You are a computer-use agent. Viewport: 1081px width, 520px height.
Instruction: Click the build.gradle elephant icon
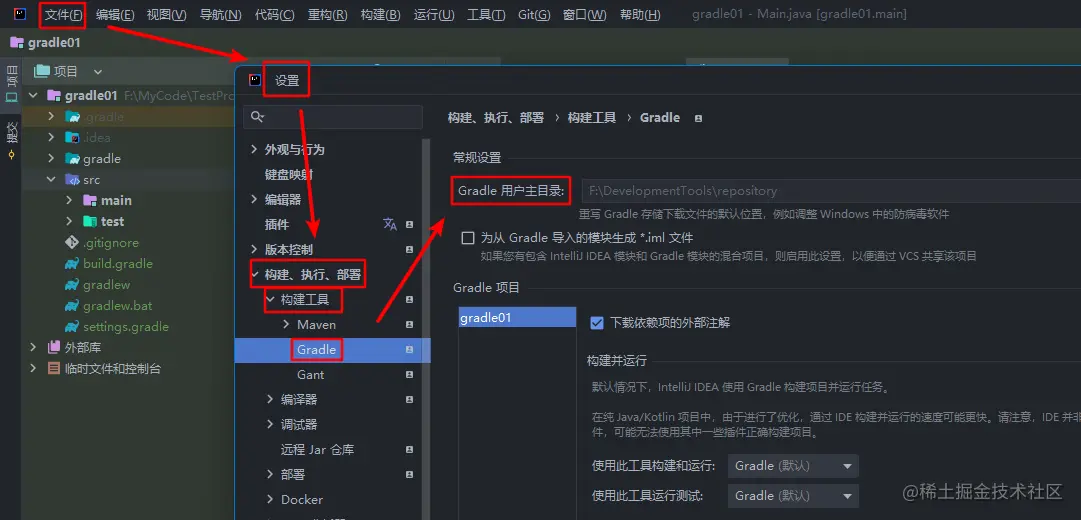(x=72, y=263)
